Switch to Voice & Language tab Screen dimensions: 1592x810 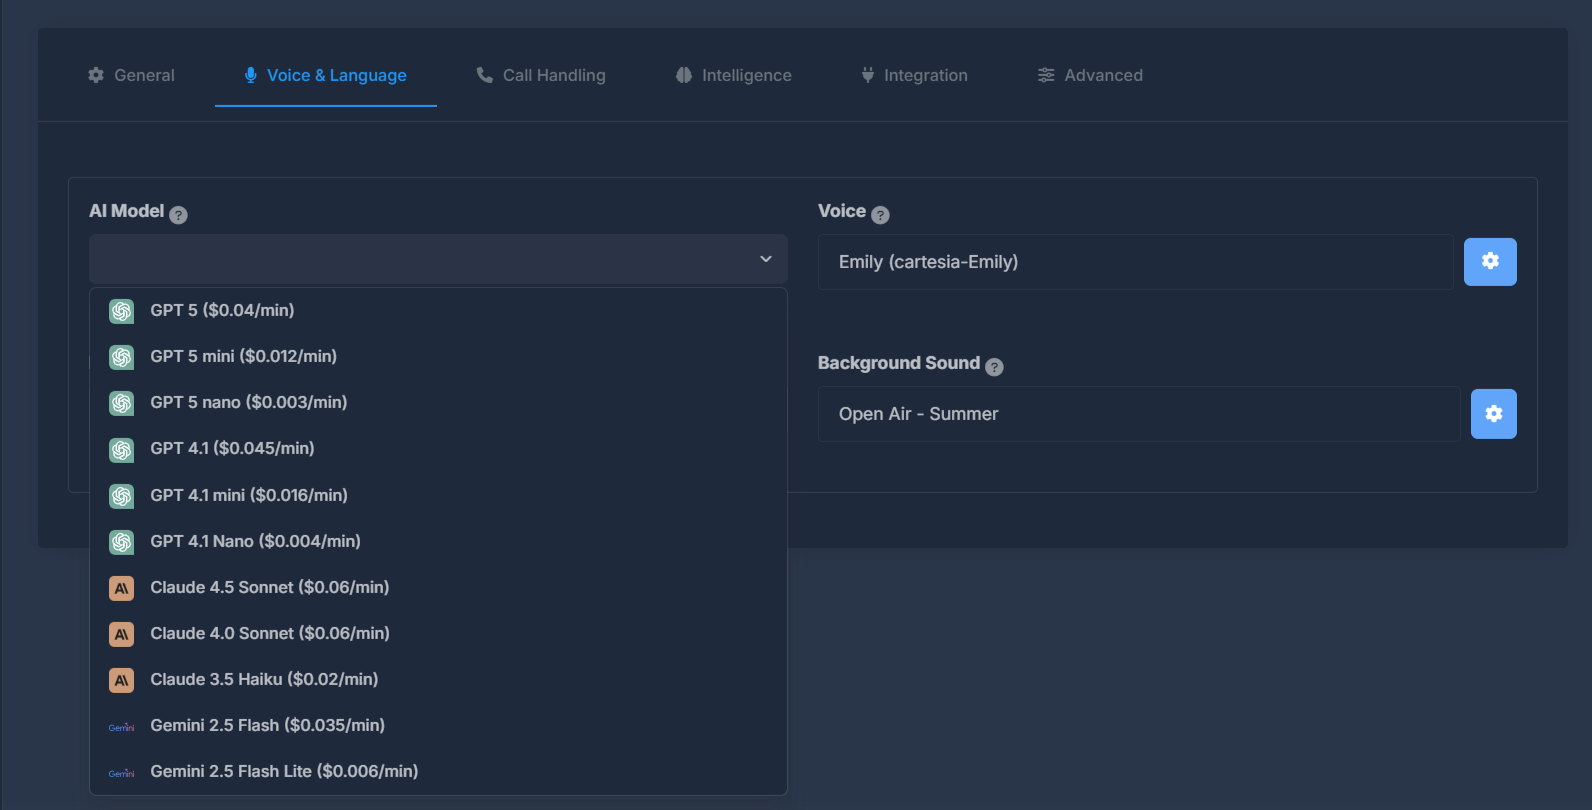point(326,75)
